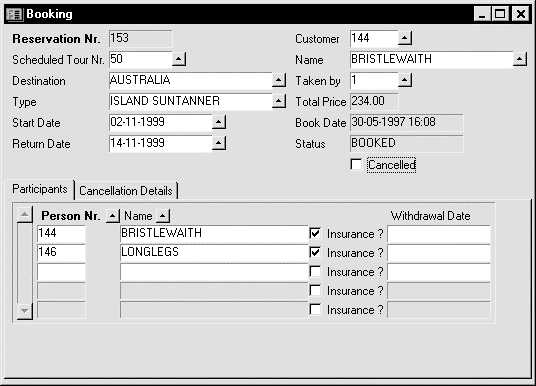This screenshot has height=386, width=536.
Task: Uncheck Insurance for BRISTLEWAITH
Action: (x=315, y=234)
